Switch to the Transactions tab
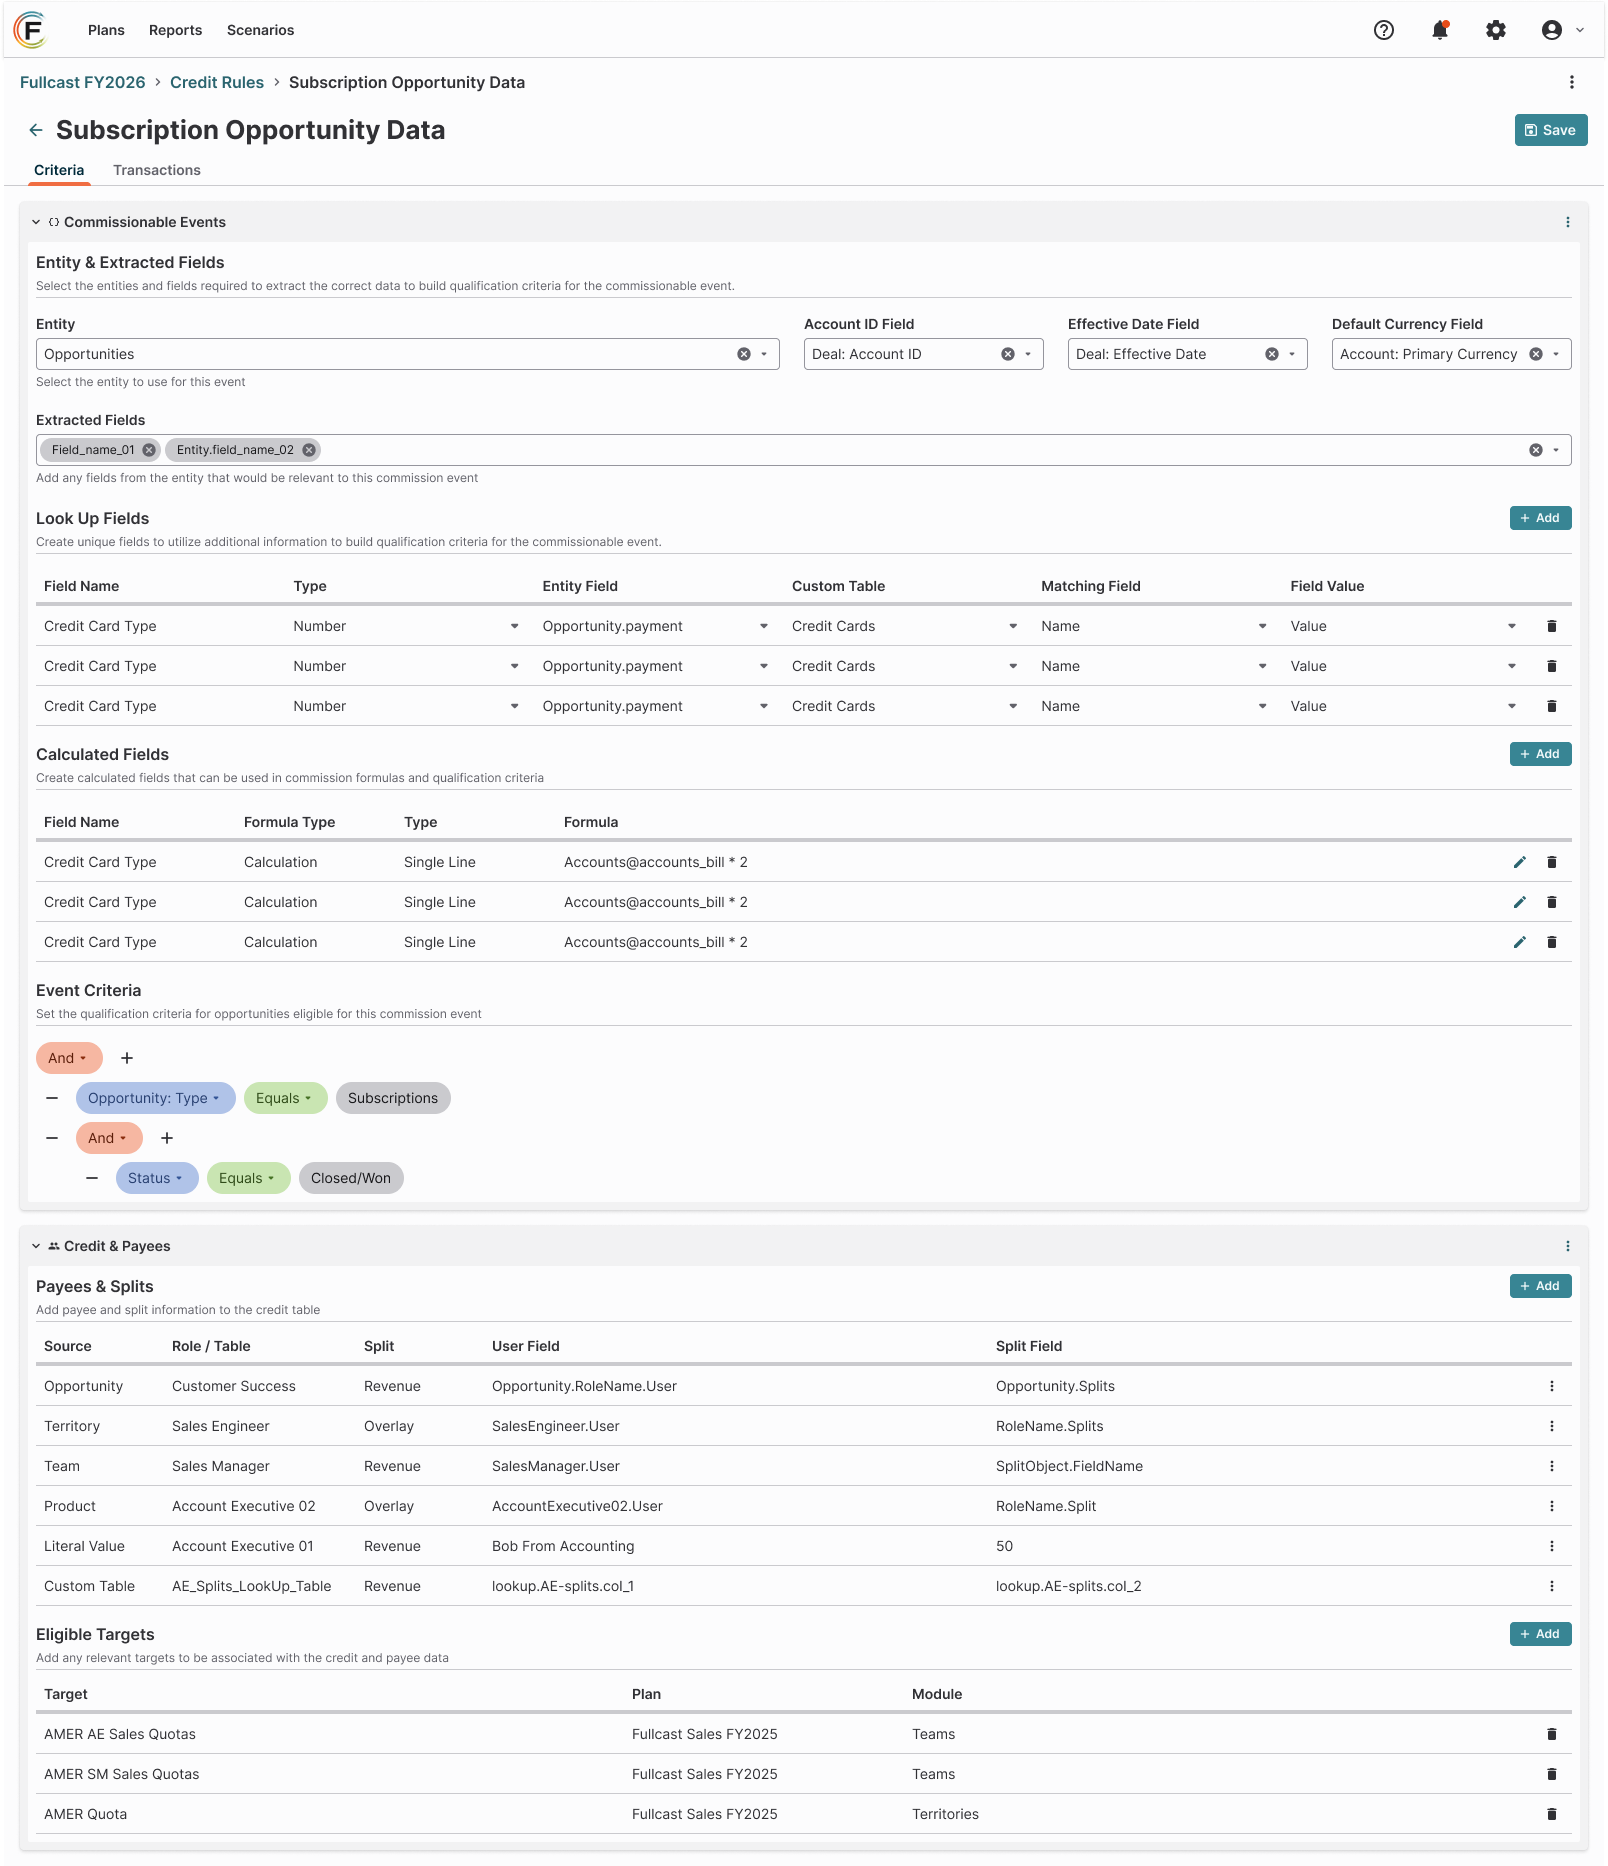1608x1866 pixels. [x=157, y=170]
